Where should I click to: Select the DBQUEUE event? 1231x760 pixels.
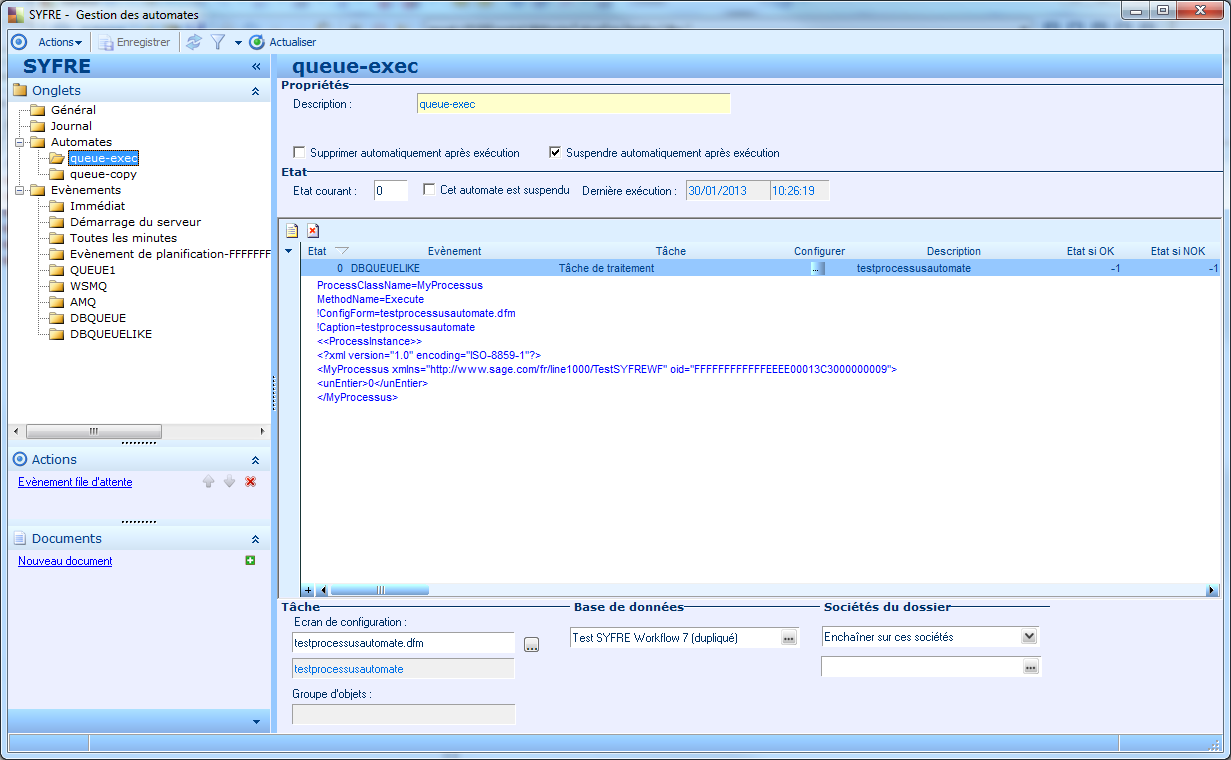click(x=98, y=318)
